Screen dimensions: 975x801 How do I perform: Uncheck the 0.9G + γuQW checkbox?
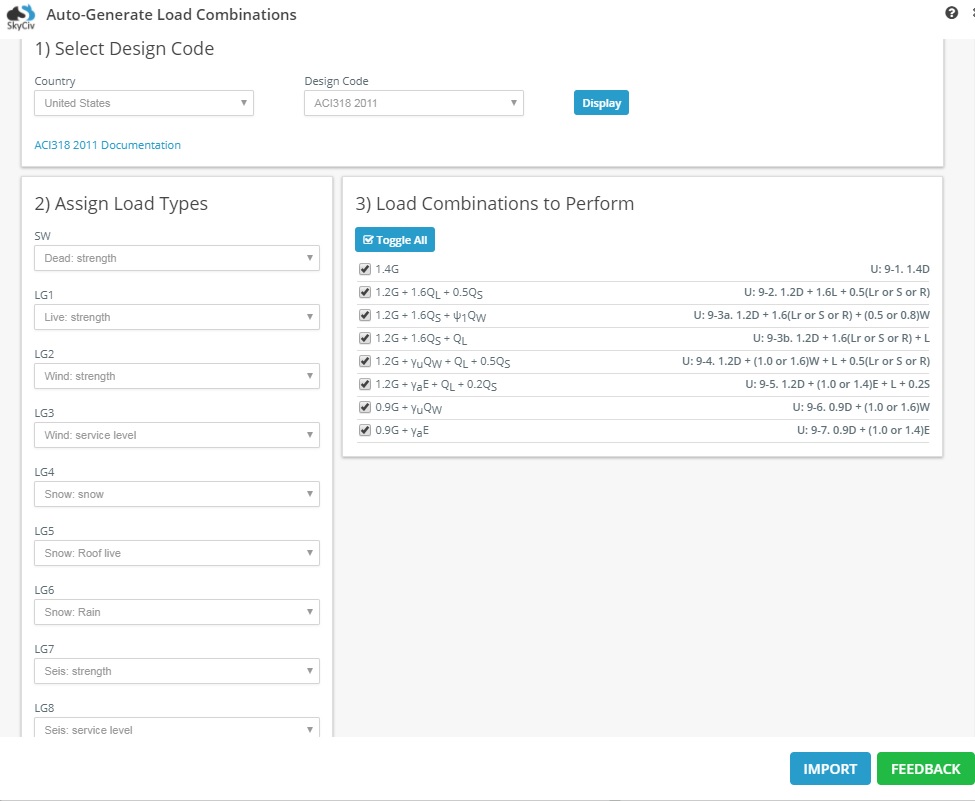coord(365,407)
